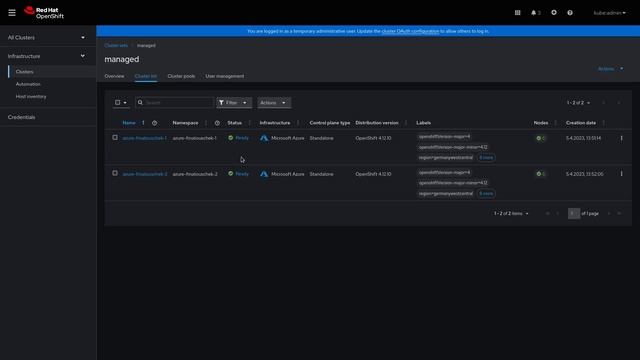
Task: Select Automation in the sidebar
Action: (x=28, y=84)
